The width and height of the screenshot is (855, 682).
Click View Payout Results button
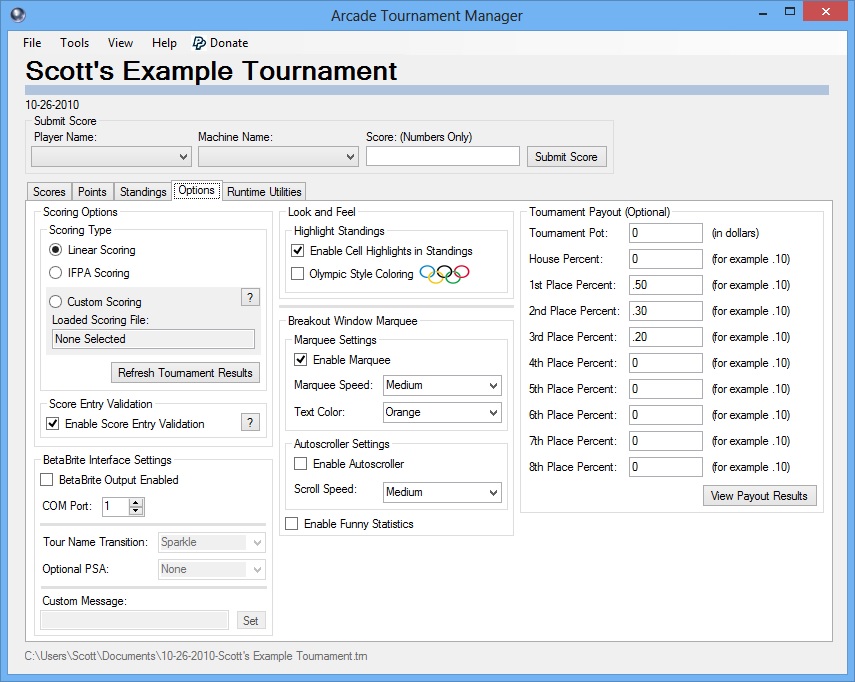759,496
